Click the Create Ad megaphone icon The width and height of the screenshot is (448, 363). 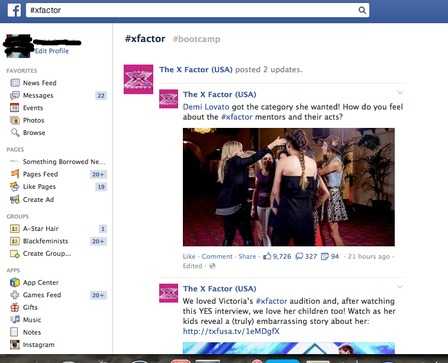[x=15, y=199]
